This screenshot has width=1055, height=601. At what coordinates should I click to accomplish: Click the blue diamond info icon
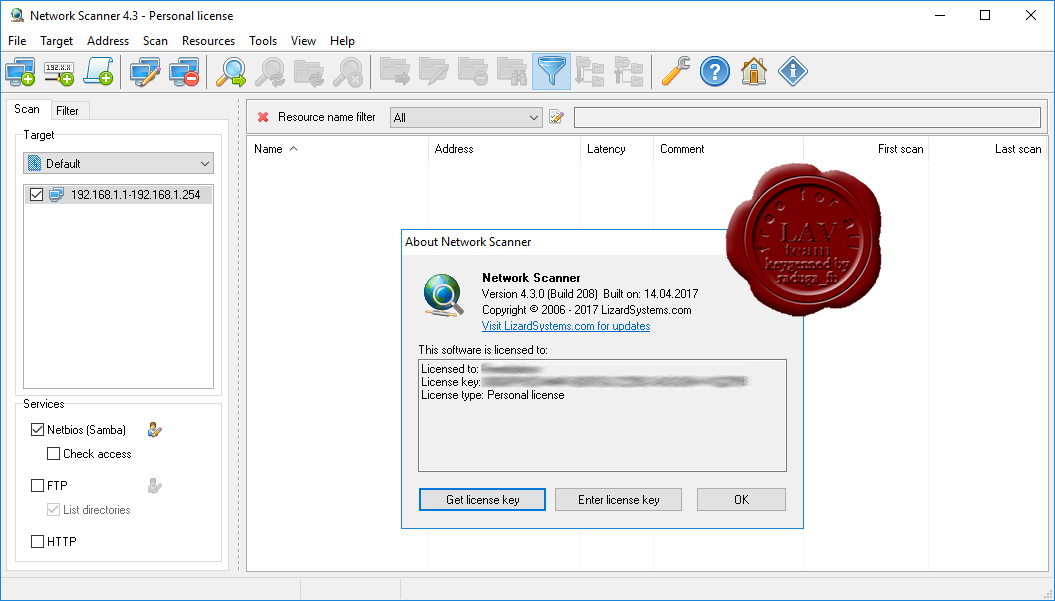[x=793, y=71]
